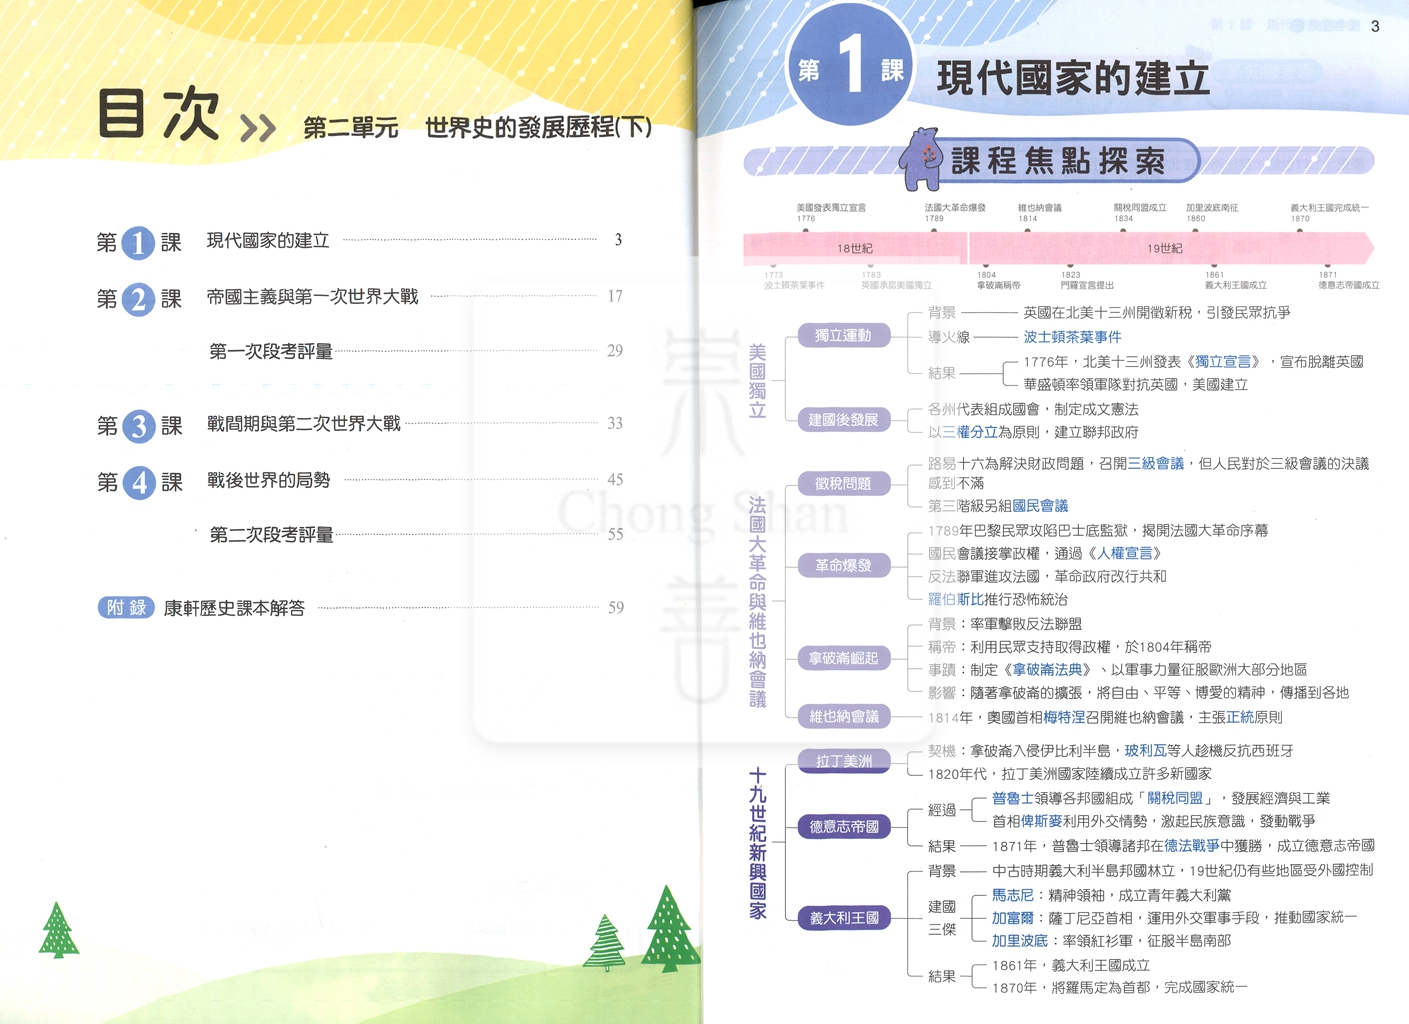
Task: Select the 拉丁美洲 mind map node
Action: click(843, 761)
